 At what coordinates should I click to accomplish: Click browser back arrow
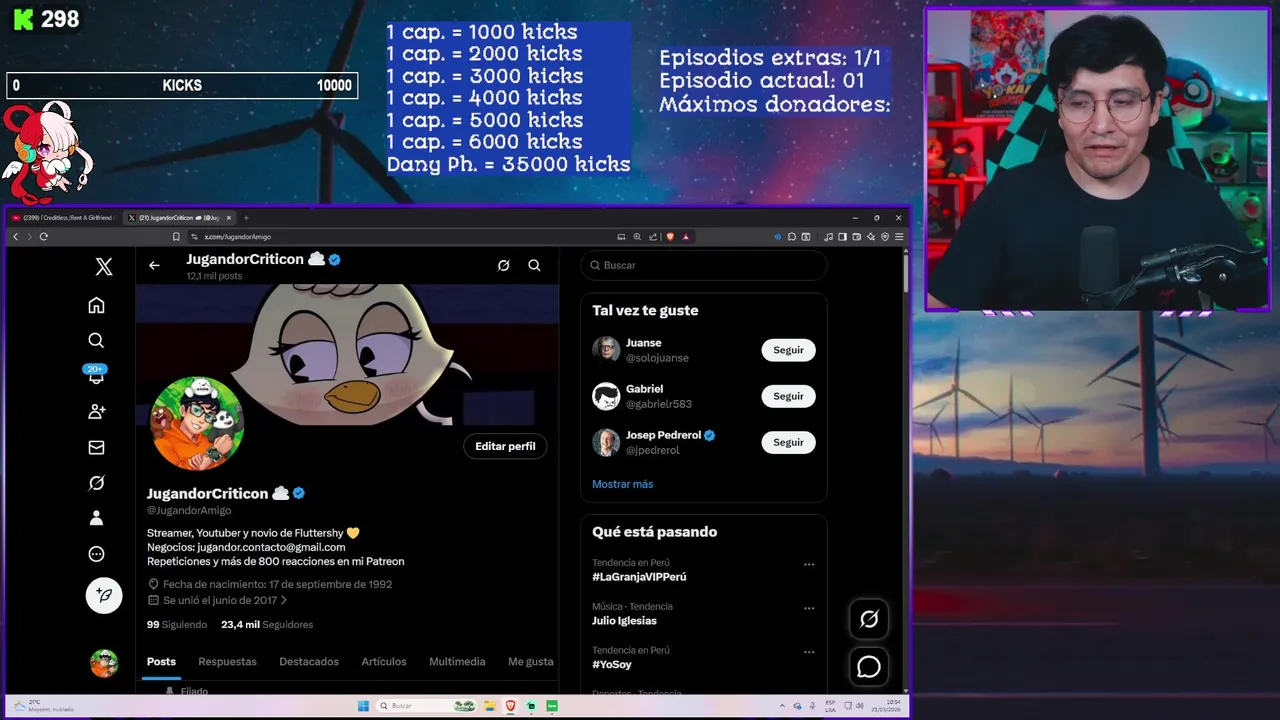point(15,237)
